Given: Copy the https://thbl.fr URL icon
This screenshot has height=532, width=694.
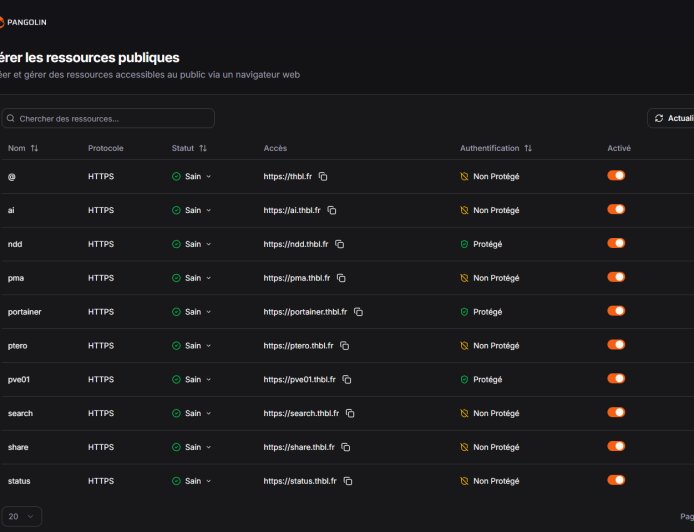Looking at the screenshot, I should point(323,176).
